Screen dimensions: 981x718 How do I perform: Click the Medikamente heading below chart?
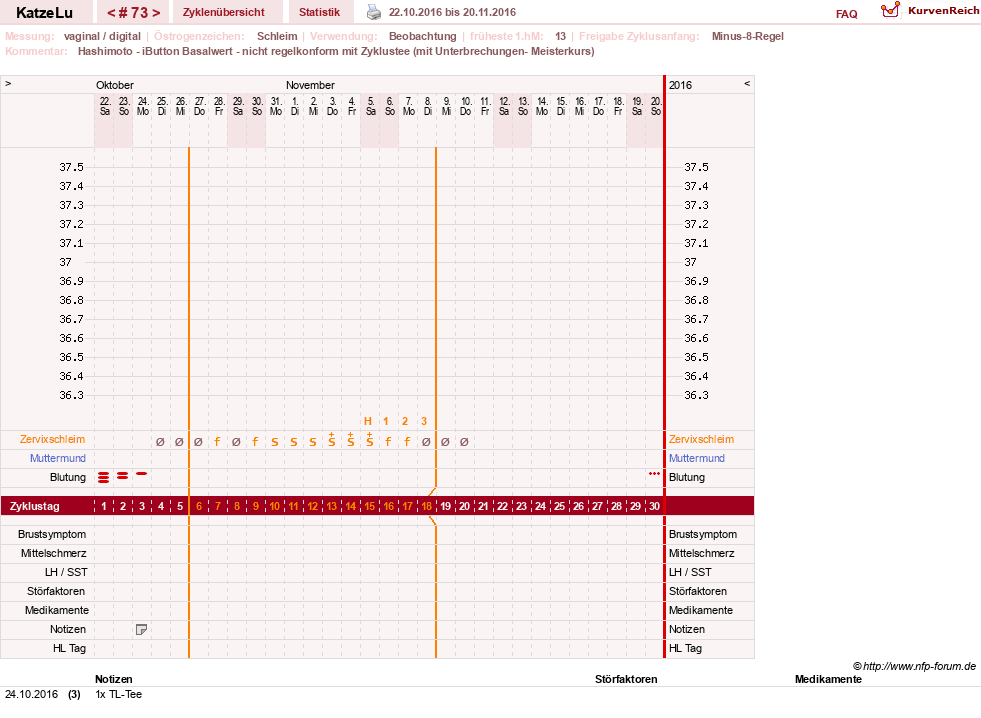tap(828, 680)
